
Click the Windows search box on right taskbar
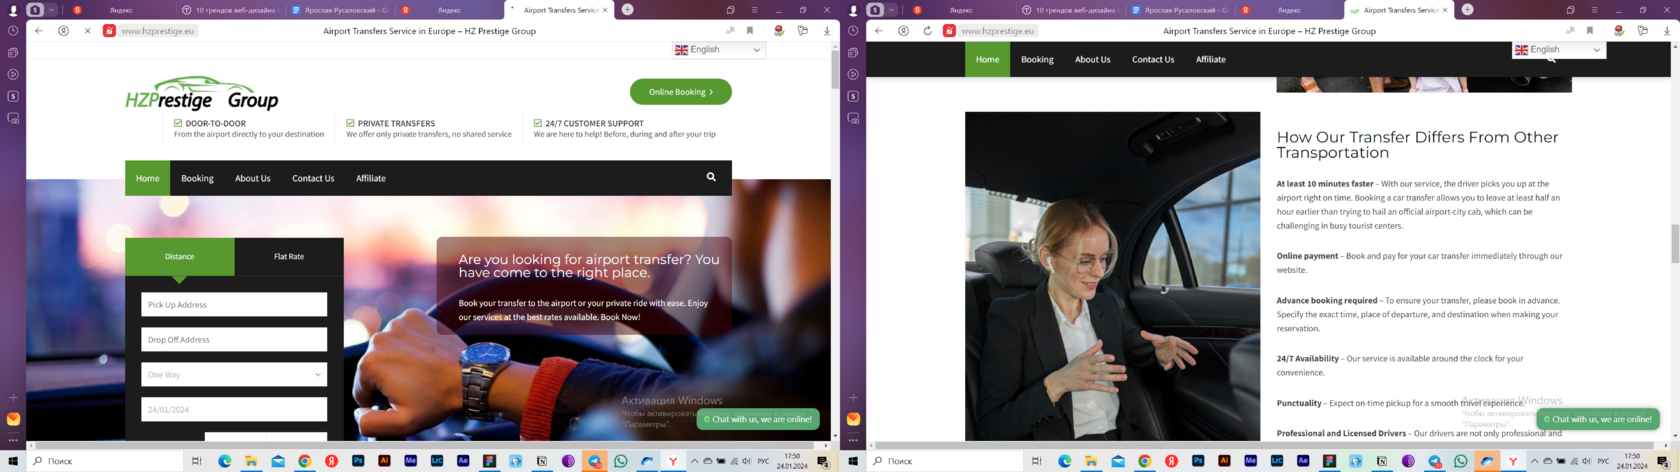pos(944,461)
